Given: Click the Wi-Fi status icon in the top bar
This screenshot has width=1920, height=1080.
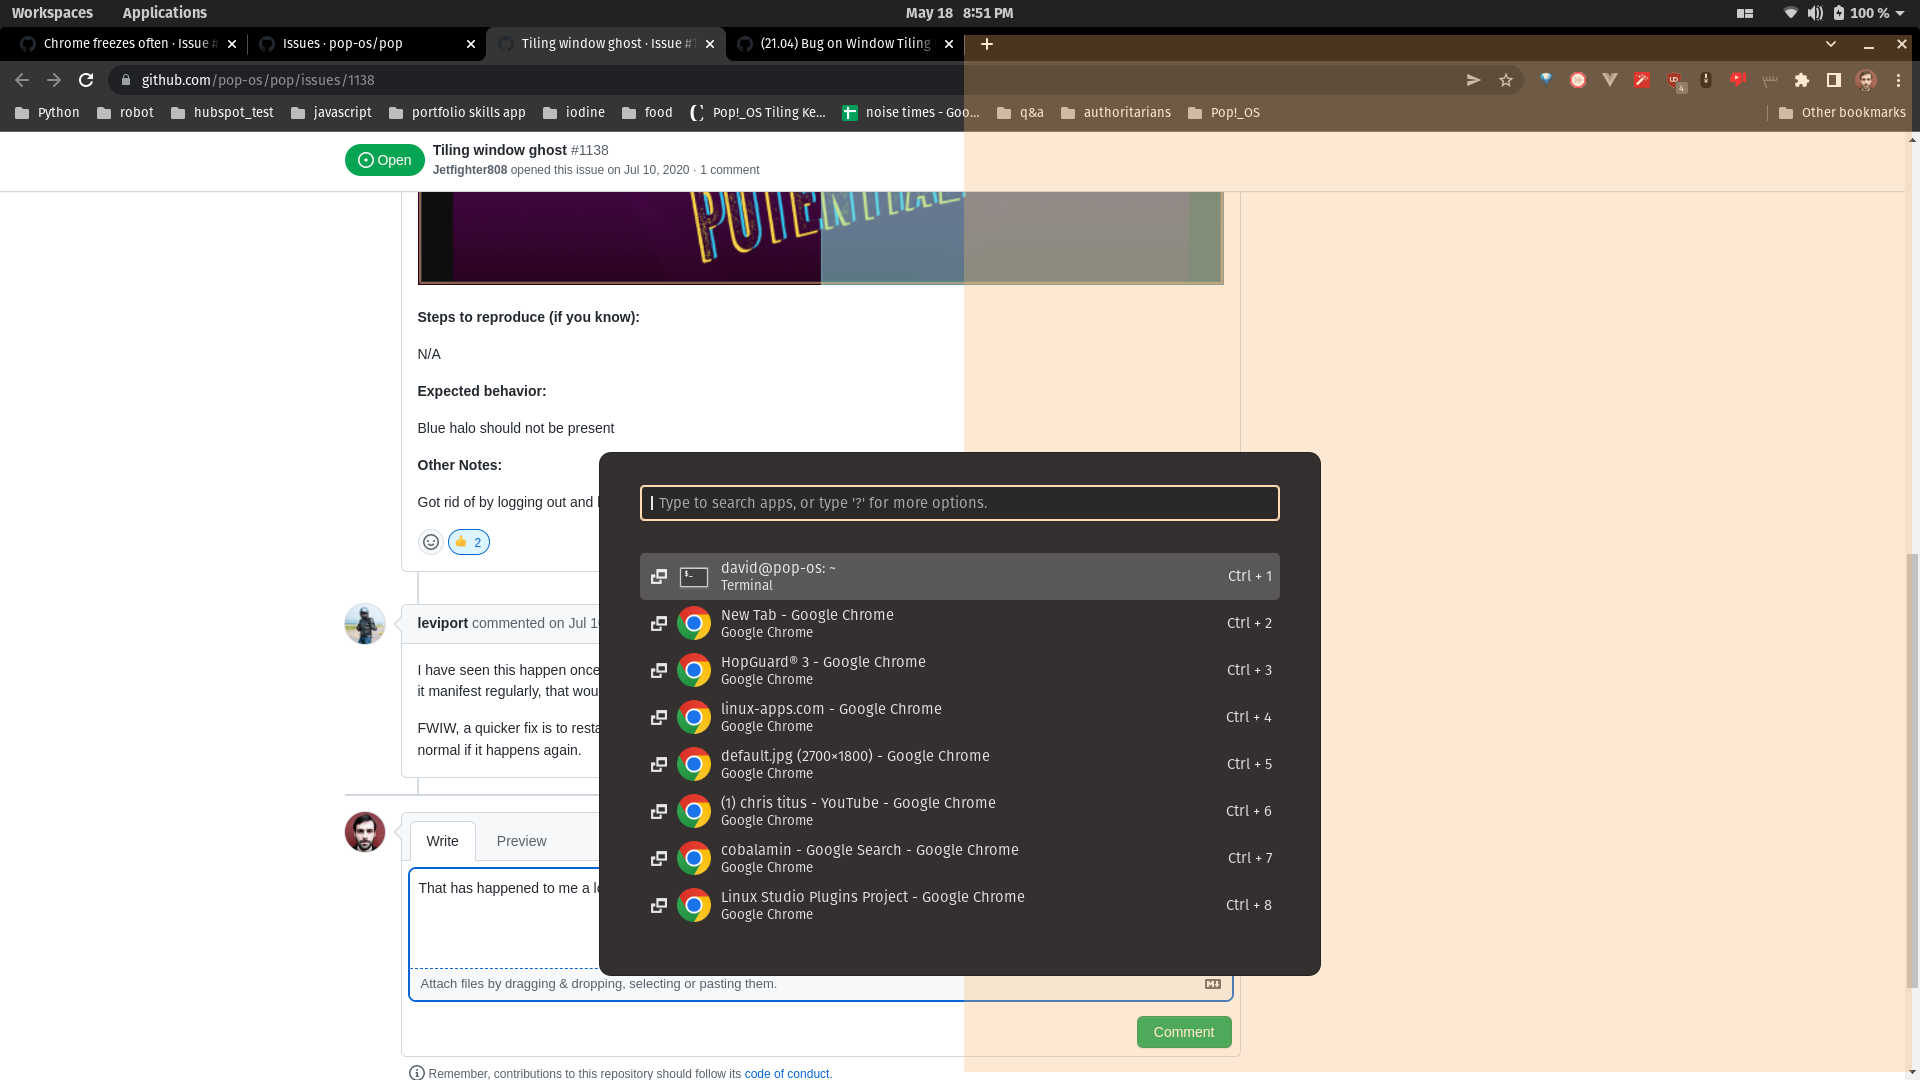Looking at the screenshot, I should (x=1789, y=13).
